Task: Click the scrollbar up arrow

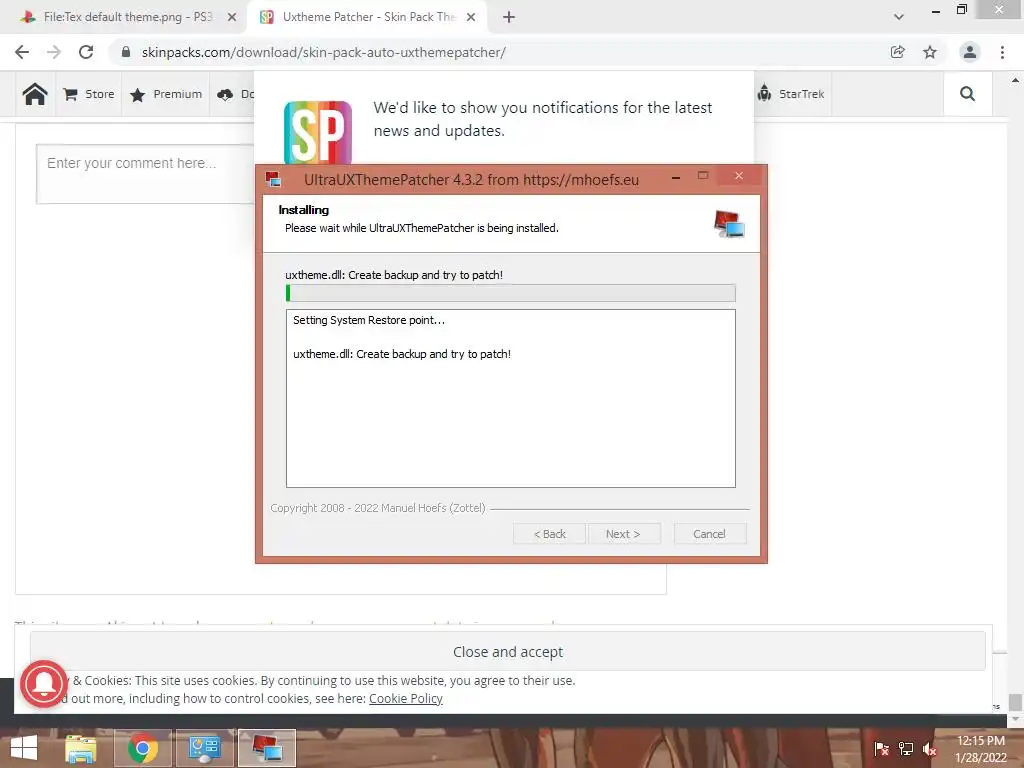Action: [1015, 80]
